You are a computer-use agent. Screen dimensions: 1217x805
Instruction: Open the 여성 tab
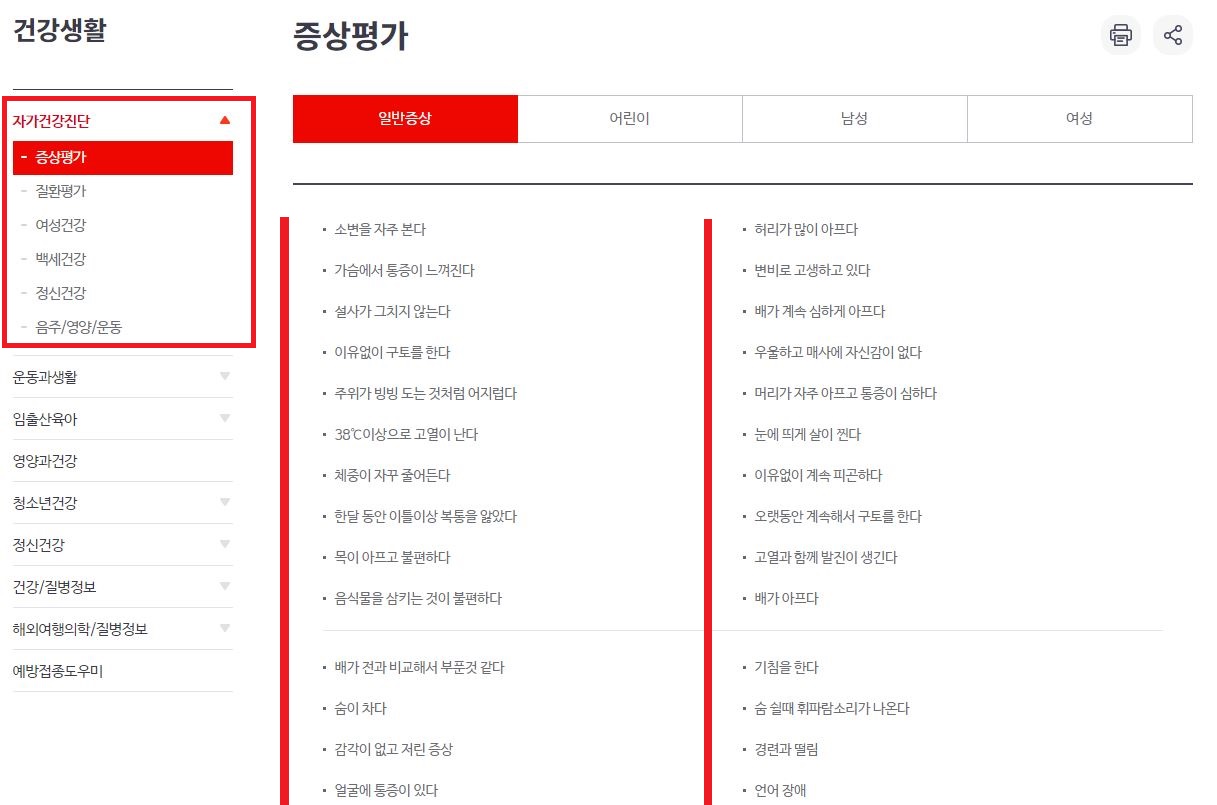coord(1079,118)
